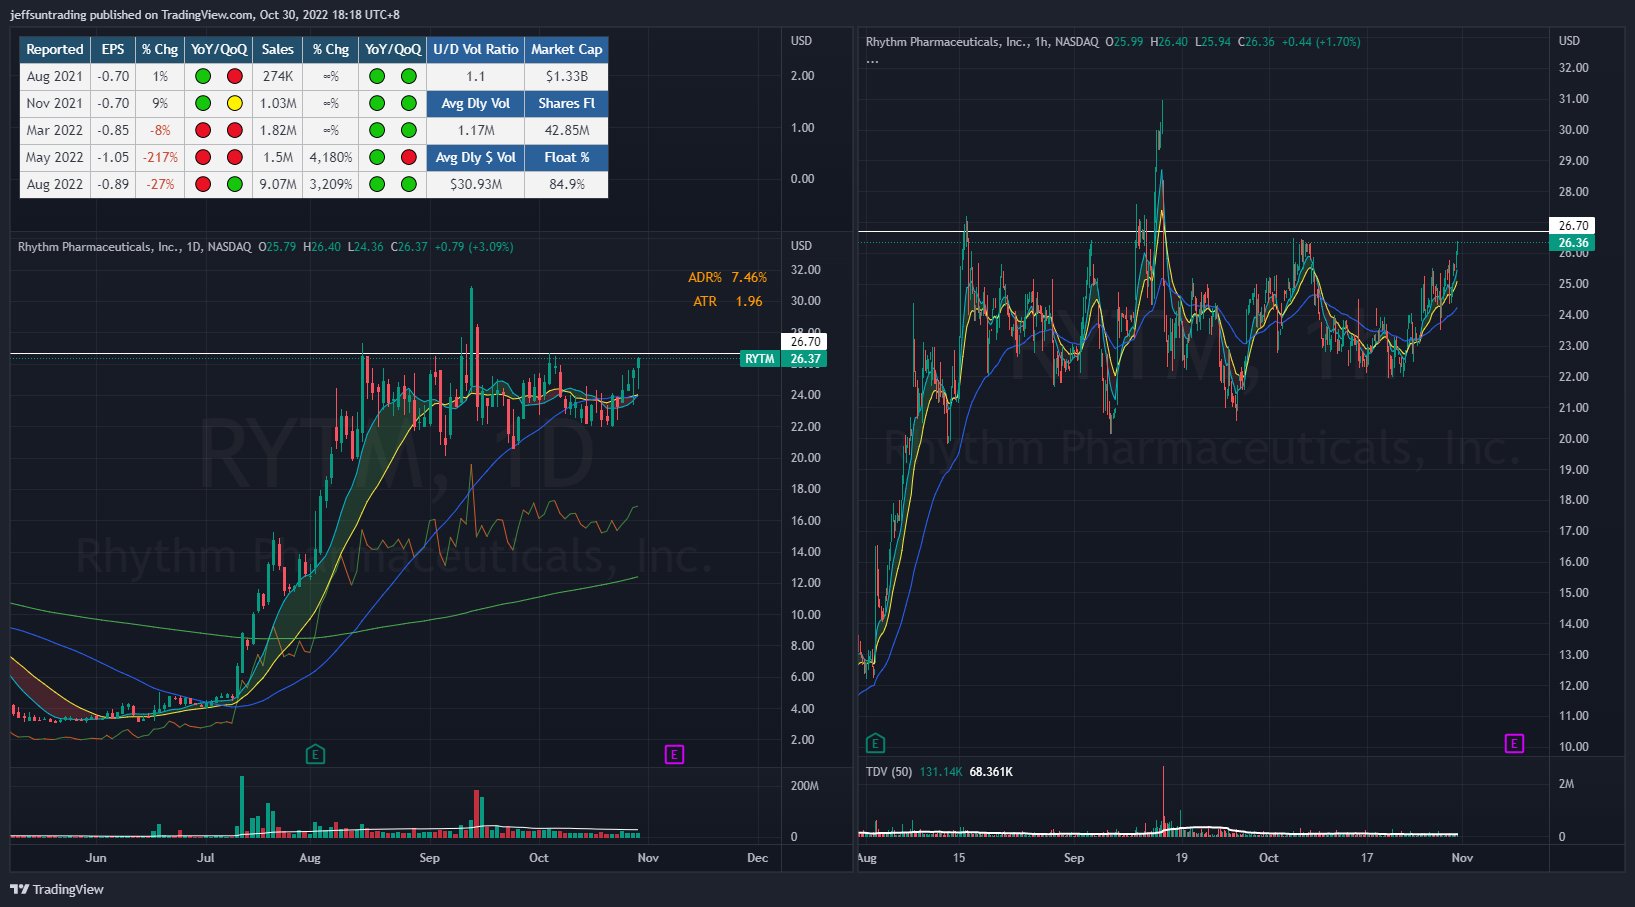
Task: Click the ADR% 7.46% label
Action: click(x=727, y=278)
